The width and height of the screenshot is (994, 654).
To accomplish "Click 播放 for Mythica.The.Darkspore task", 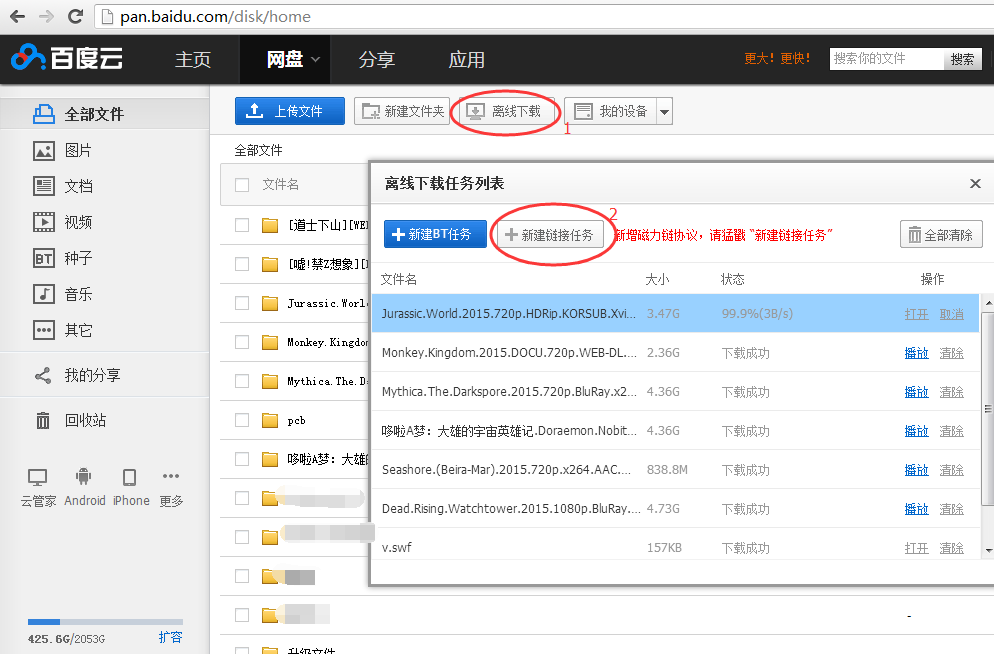I will pyautogui.click(x=917, y=392).
